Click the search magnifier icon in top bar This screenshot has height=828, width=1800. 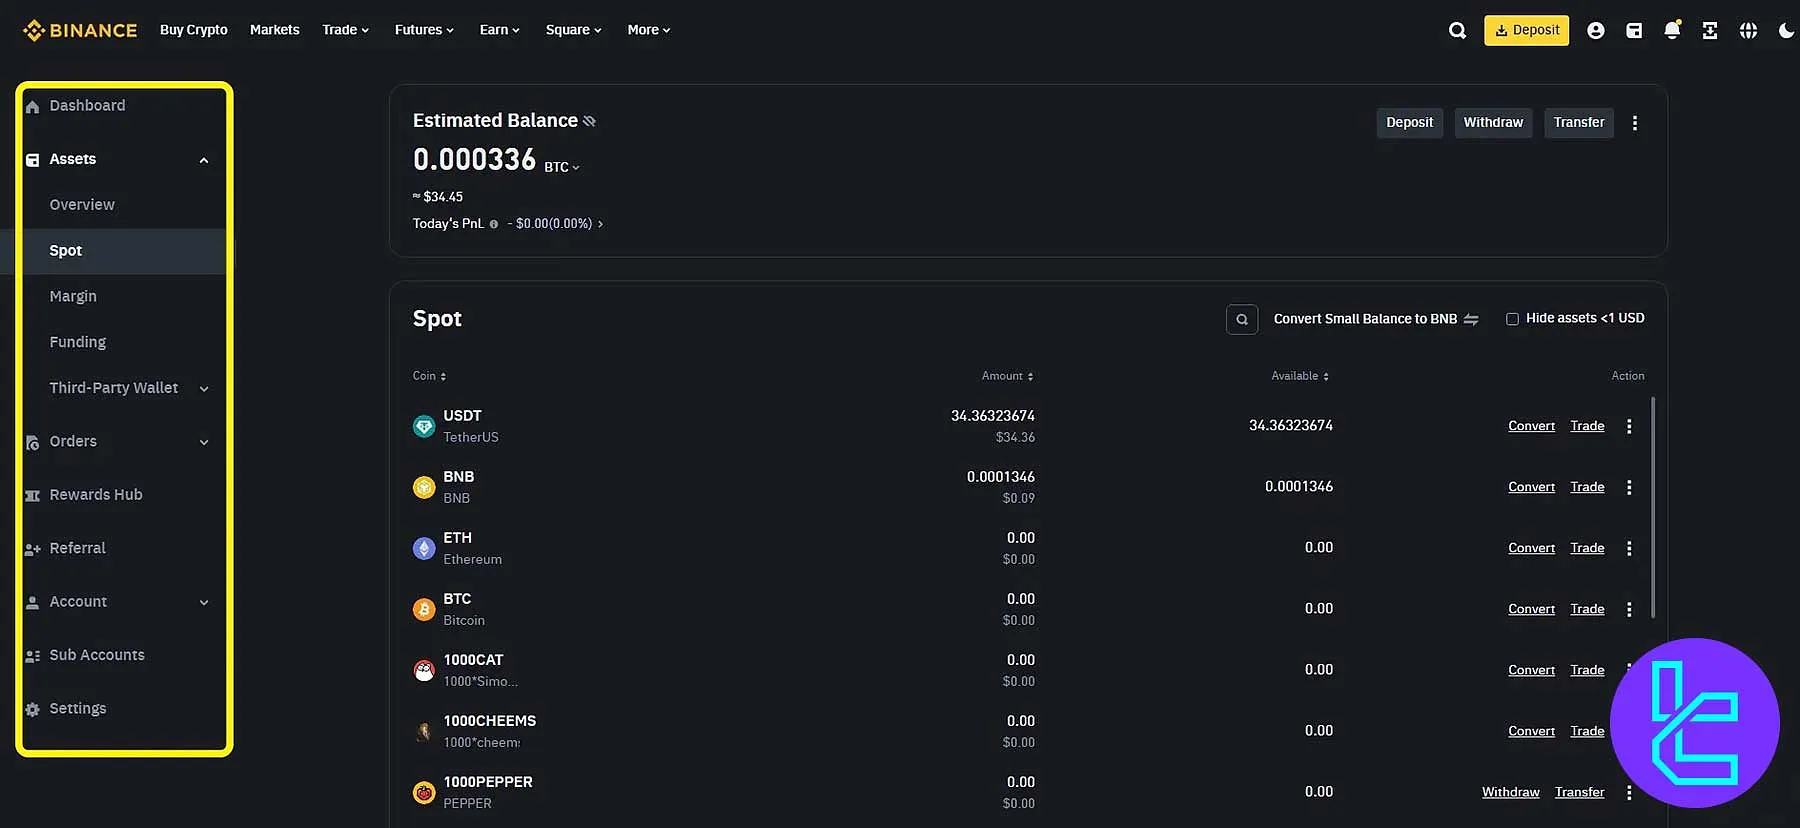tap(1457, 30)
